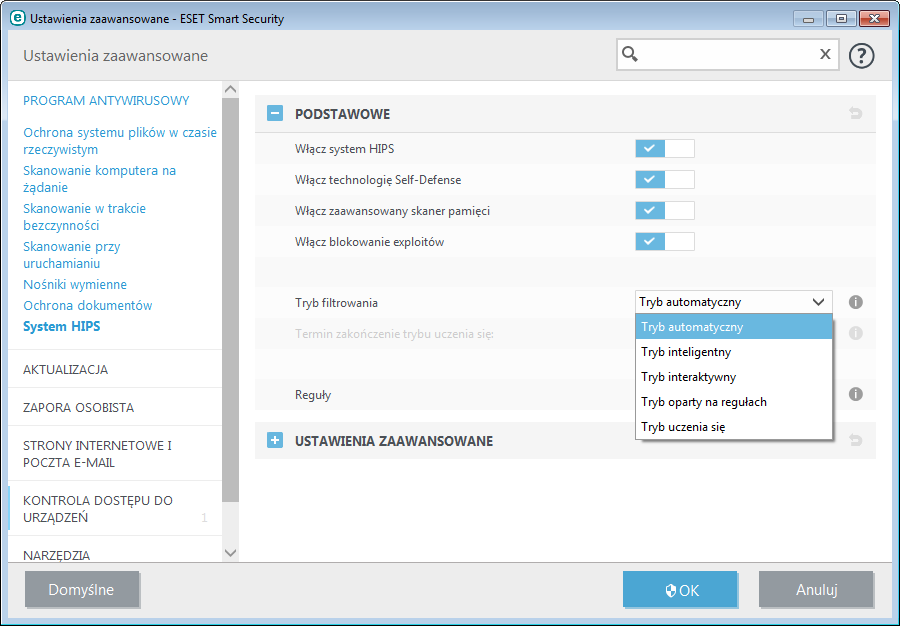Screen dimensions: 900x626
Task: Open Ochrona systemu plików w czasie rzeczywistym
Action: click(119, 141)
